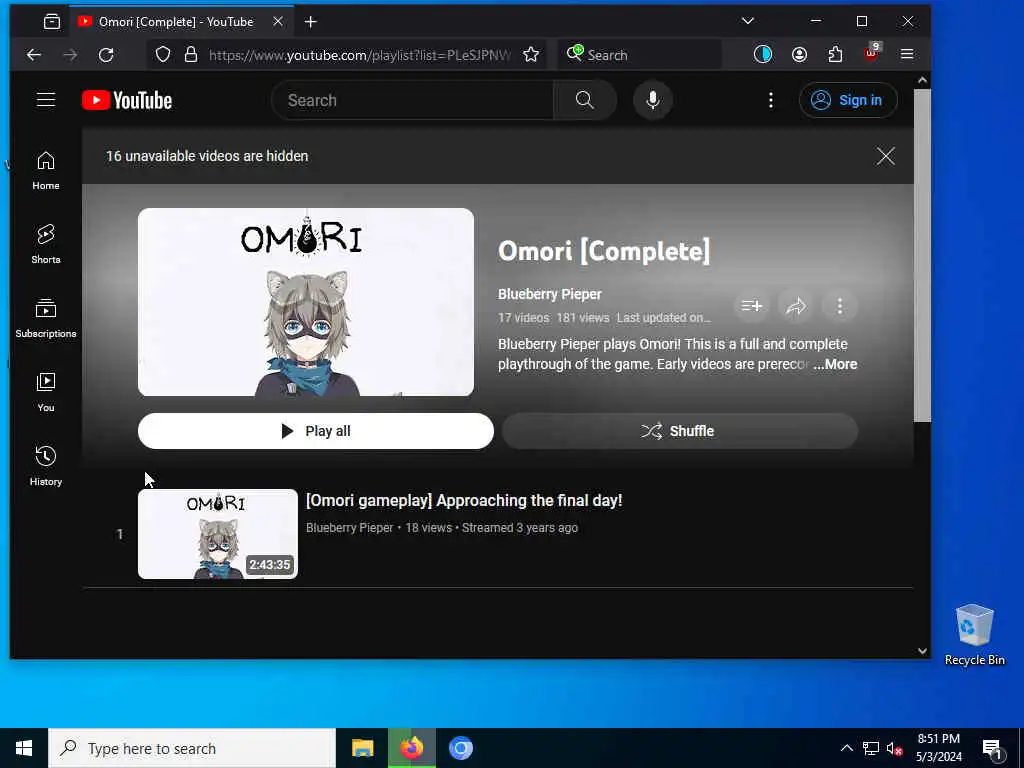Click the Play all button
This screenshot has height=768, width=1024.
click(x=315, y=431)
